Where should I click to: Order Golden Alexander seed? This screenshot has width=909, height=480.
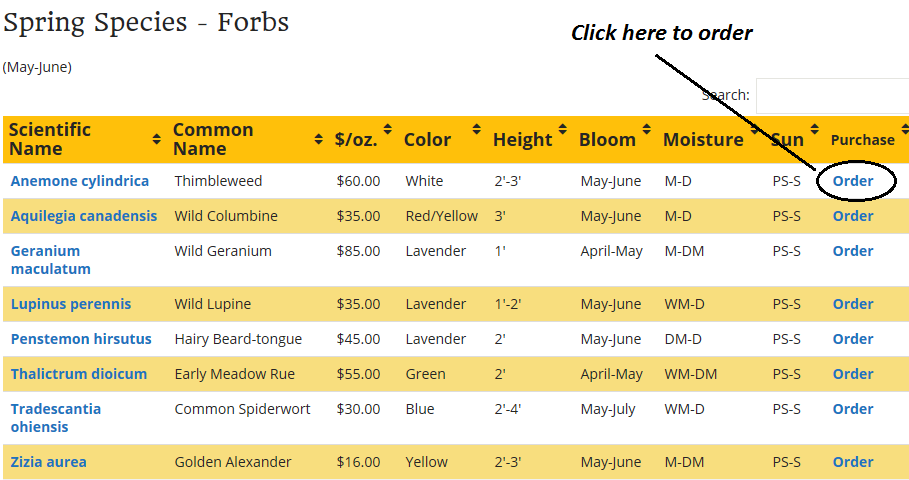853,462
